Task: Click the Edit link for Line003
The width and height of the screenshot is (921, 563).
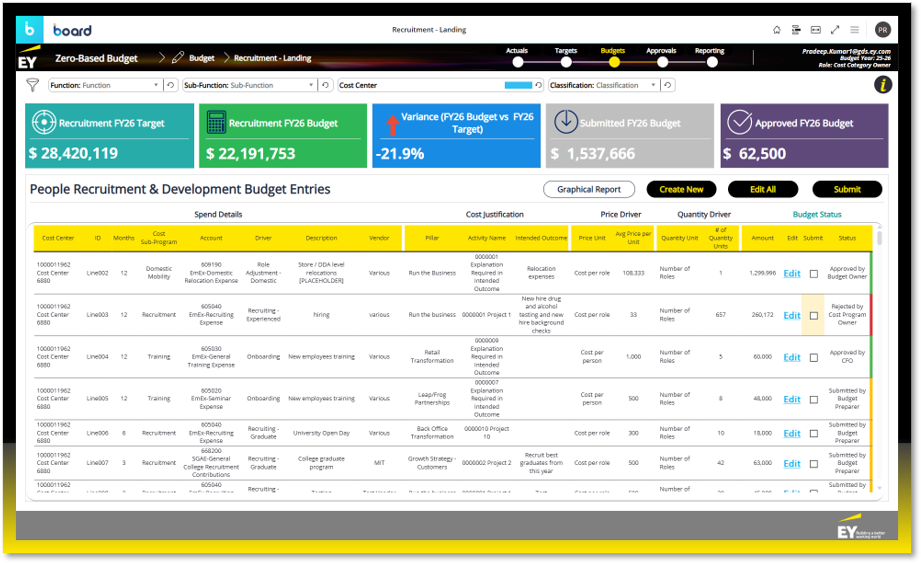Action: [792, 316]
